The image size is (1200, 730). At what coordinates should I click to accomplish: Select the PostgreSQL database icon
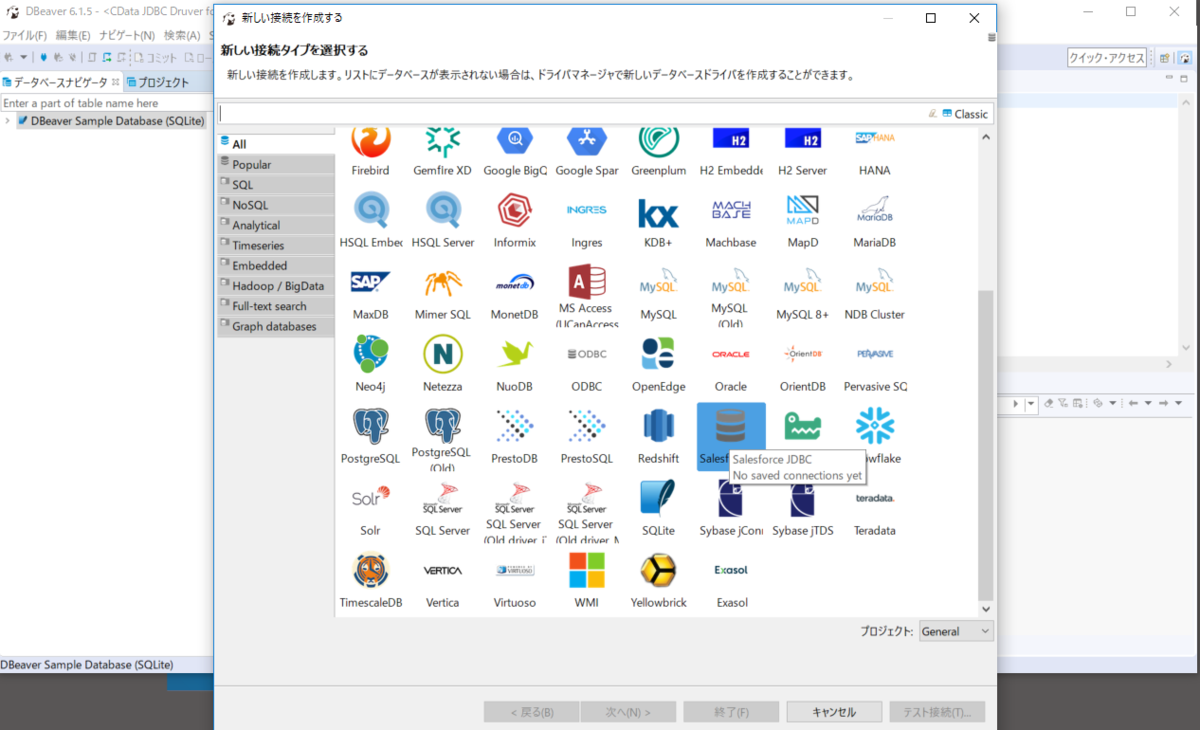pos(370,430)
